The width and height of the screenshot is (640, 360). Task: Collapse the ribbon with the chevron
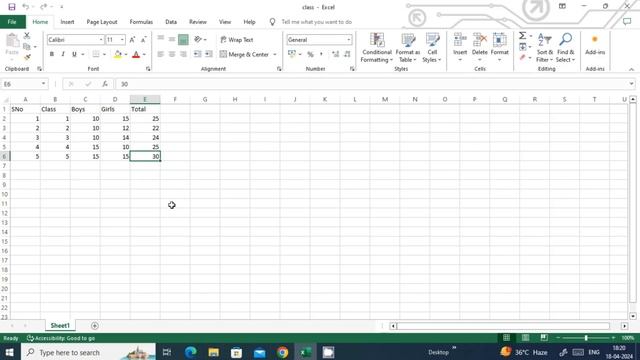click(x=631, y=69)
